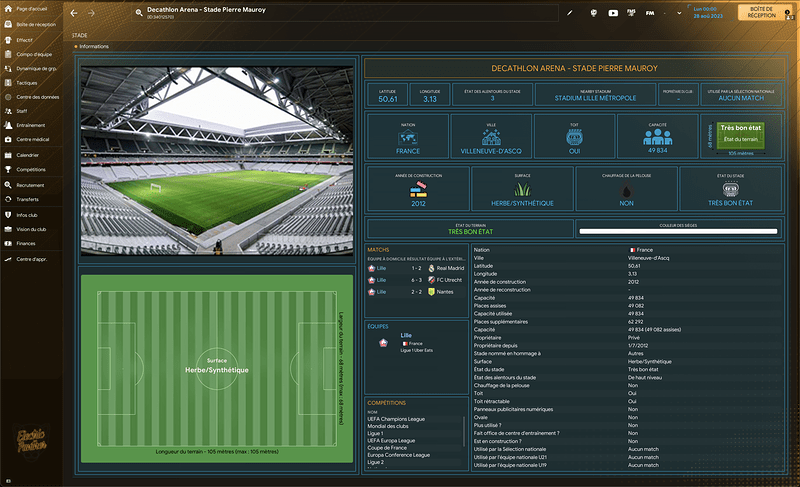Click the pitch surface diagram
The height and width of the screenshot is (487, 800).
(217, 369)
